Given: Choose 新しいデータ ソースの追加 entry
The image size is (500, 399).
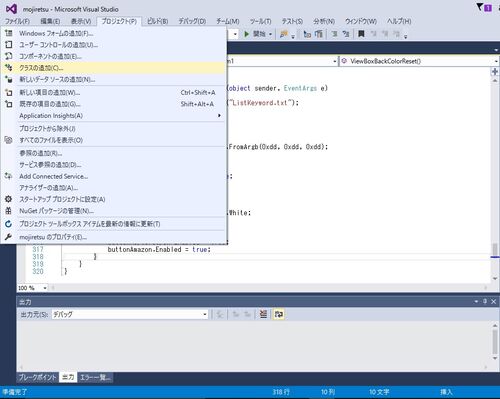Looking at the screenshot, I should [113, 80].
